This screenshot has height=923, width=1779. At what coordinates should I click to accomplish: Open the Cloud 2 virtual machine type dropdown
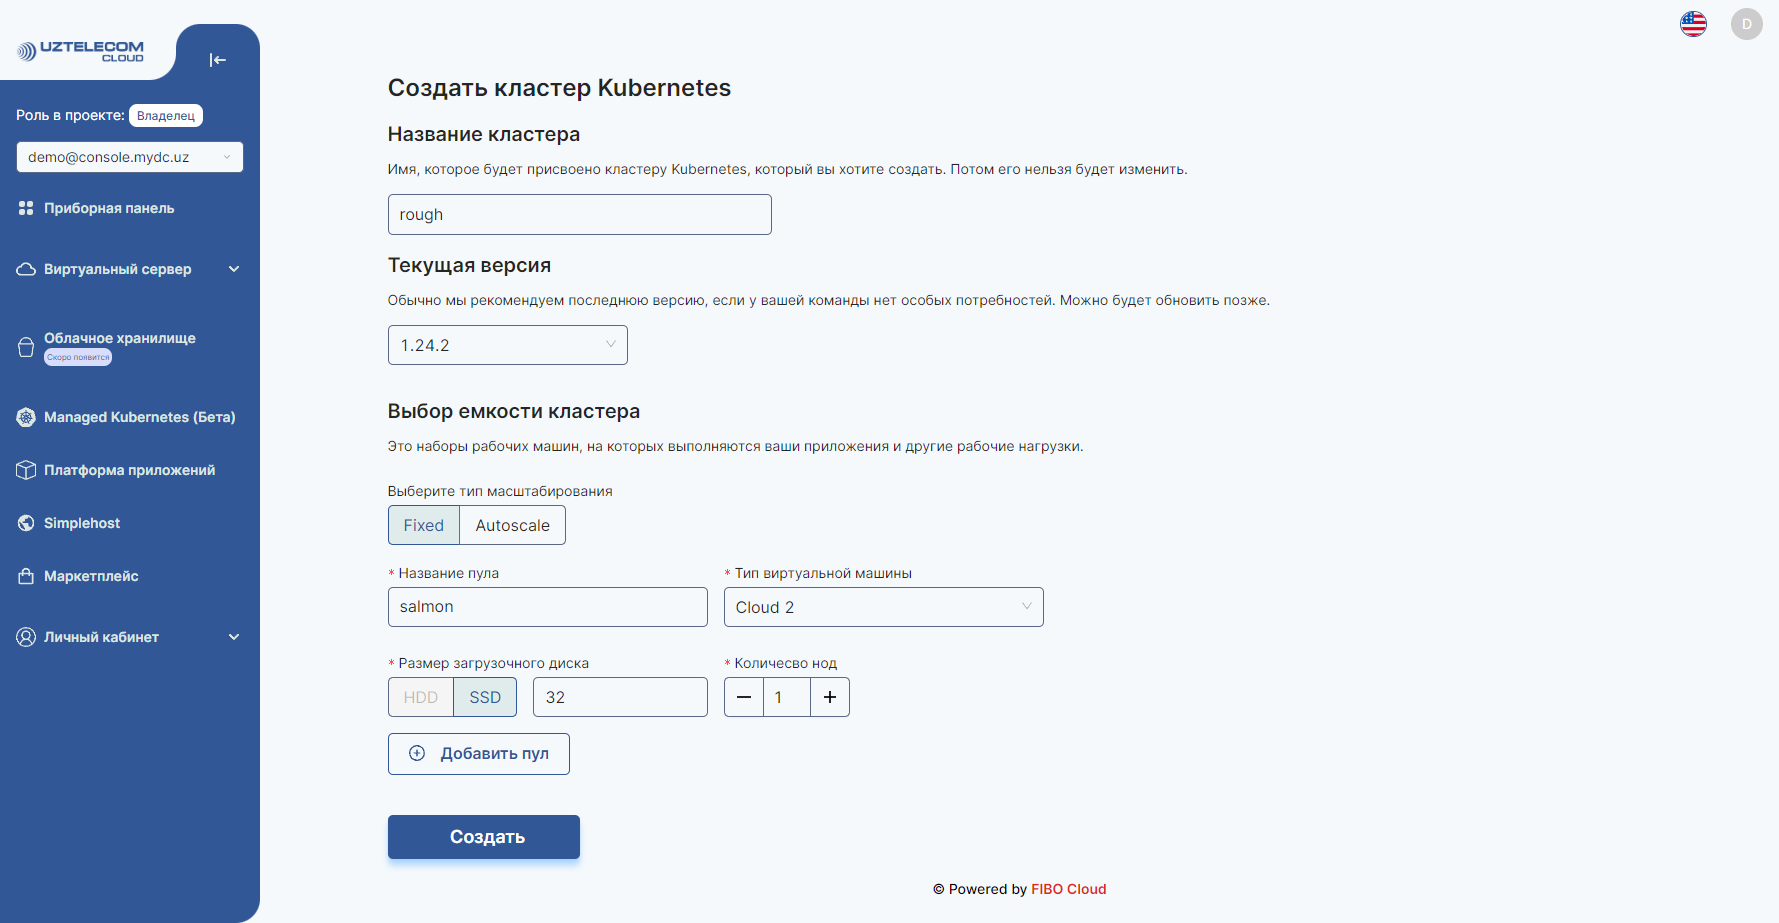pos(883,607)
